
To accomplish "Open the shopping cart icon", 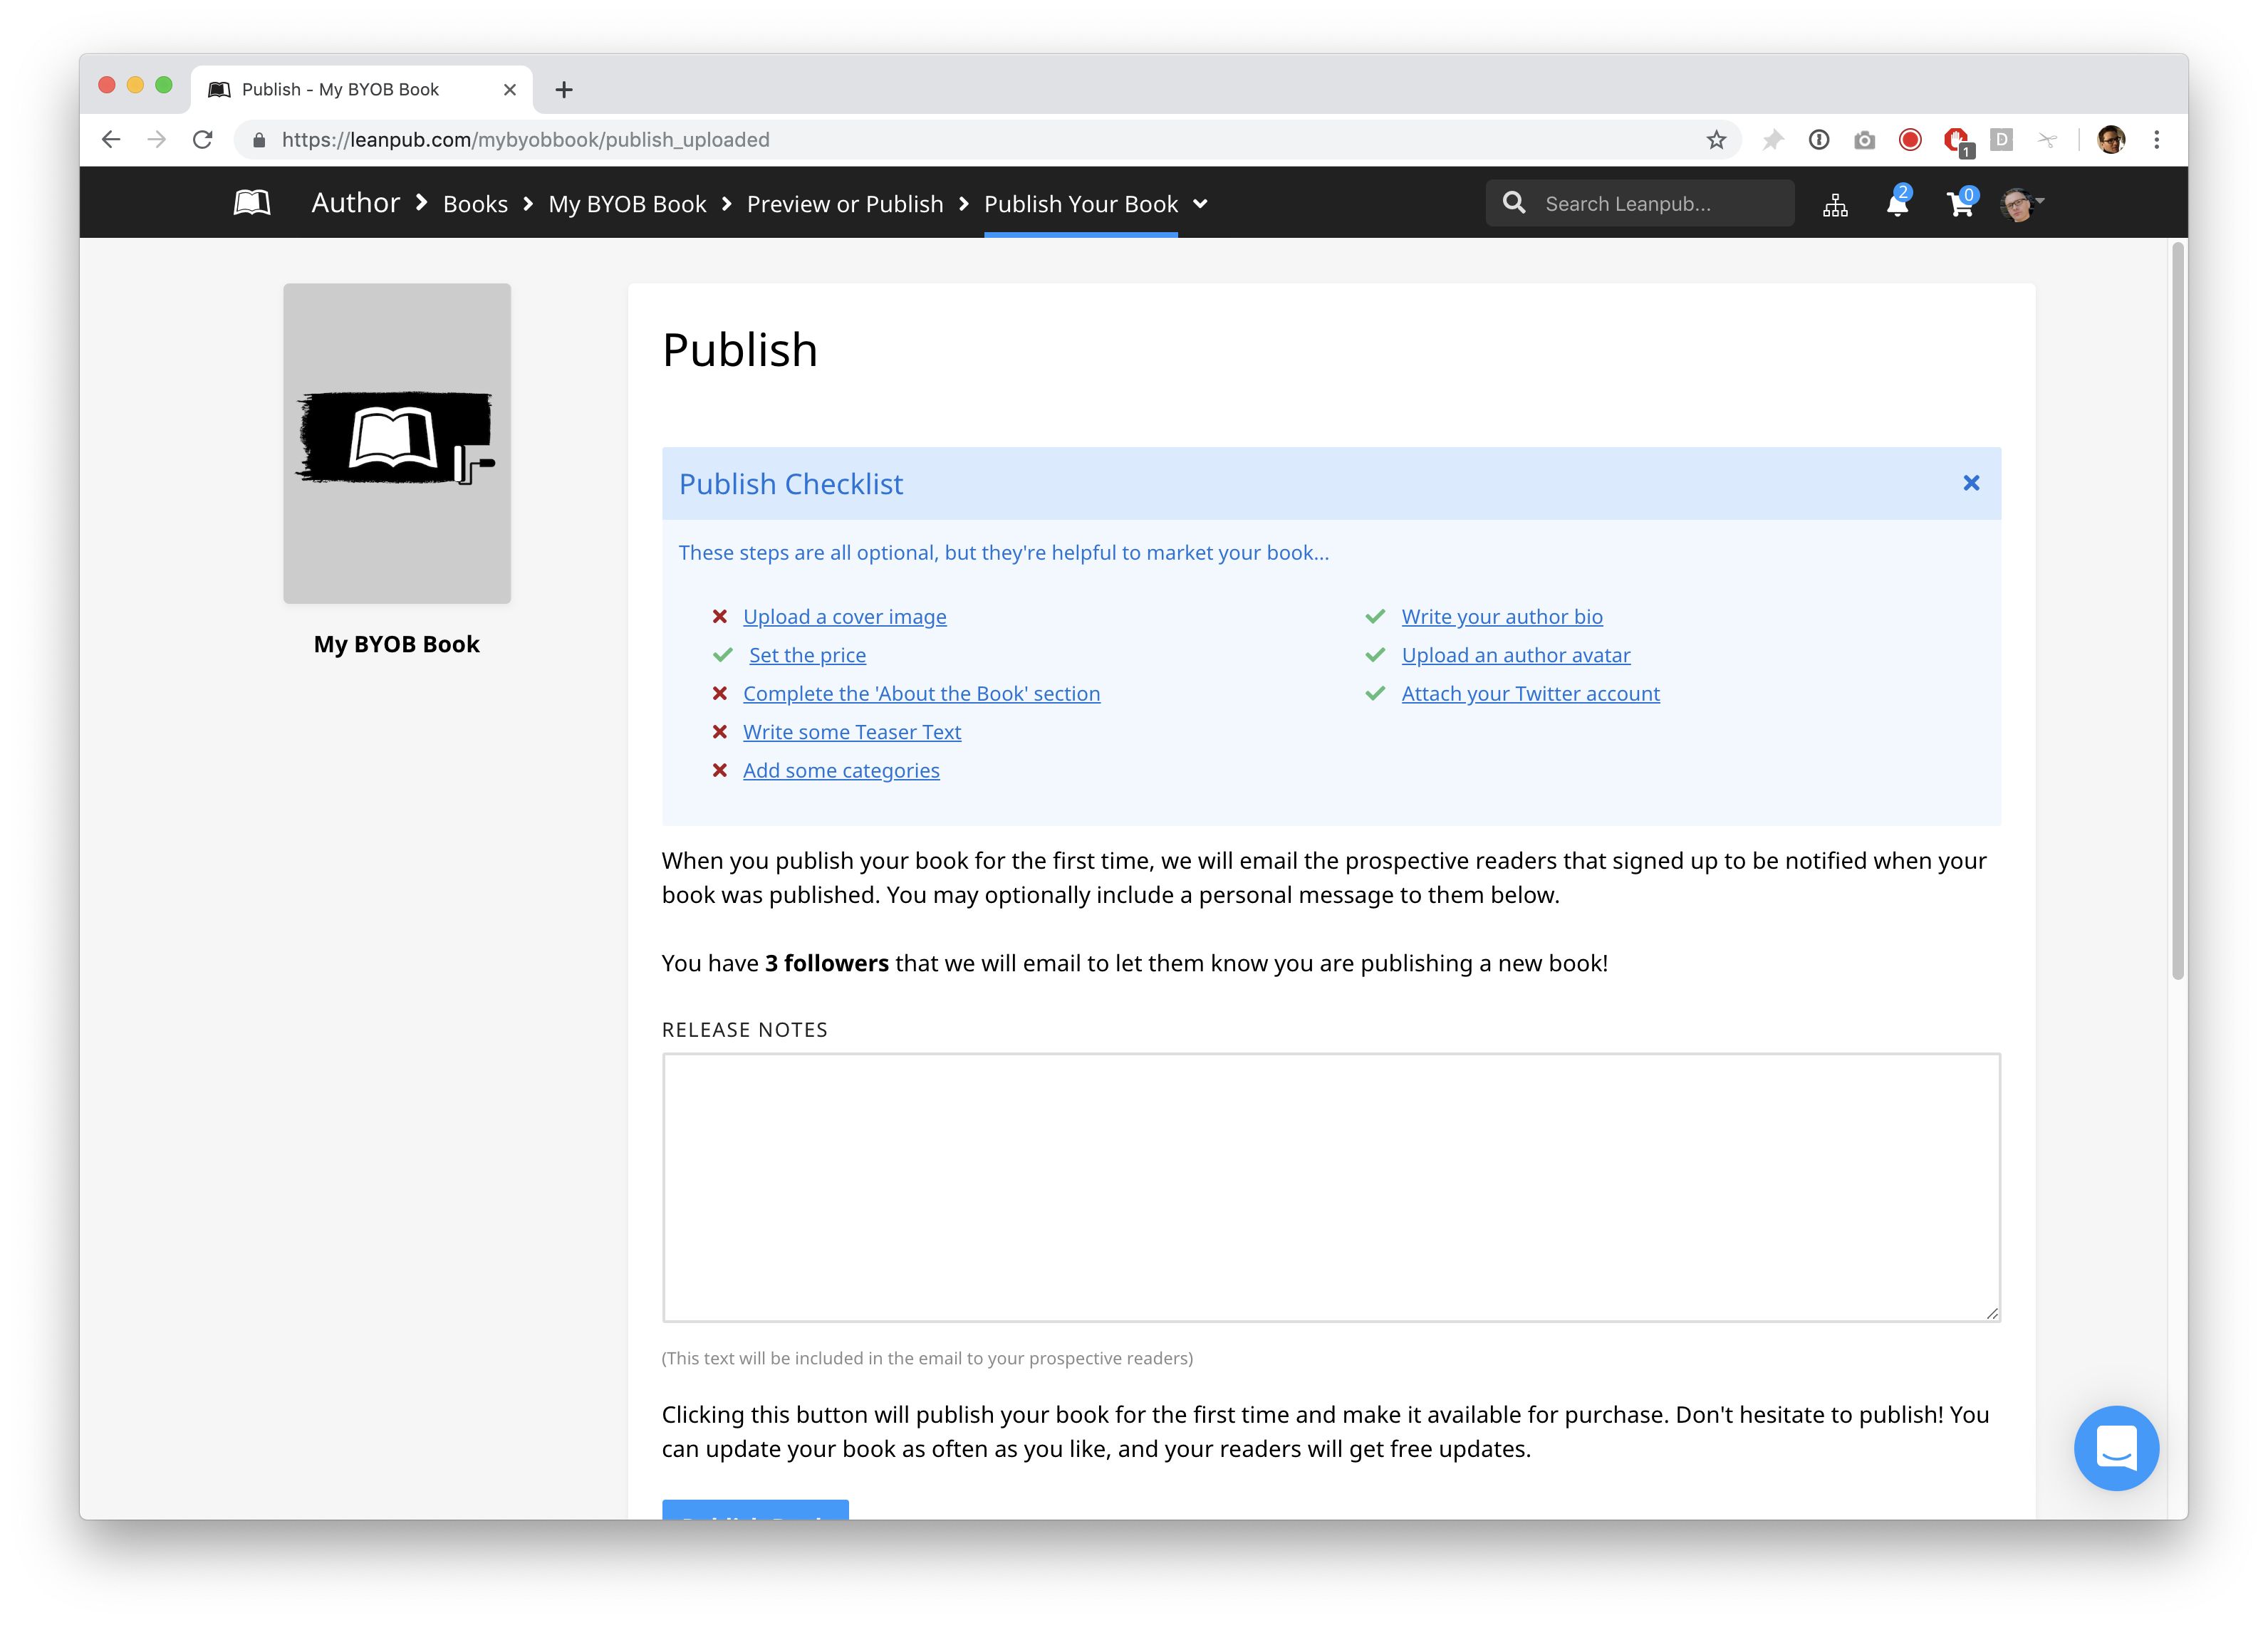I will click(1960, 203).
